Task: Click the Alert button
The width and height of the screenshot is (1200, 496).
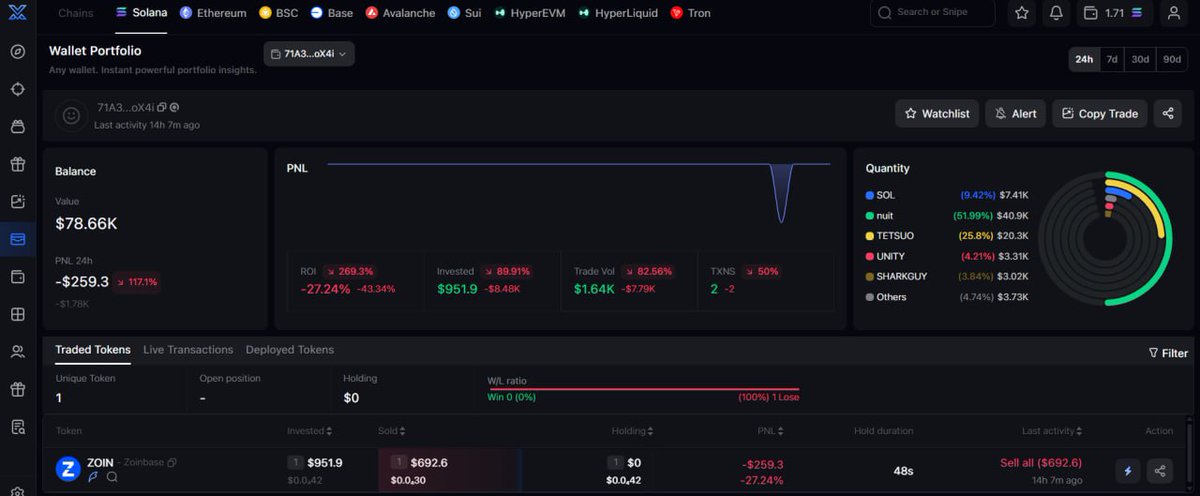Action: pyautogui.click(x=1015, y=113)
